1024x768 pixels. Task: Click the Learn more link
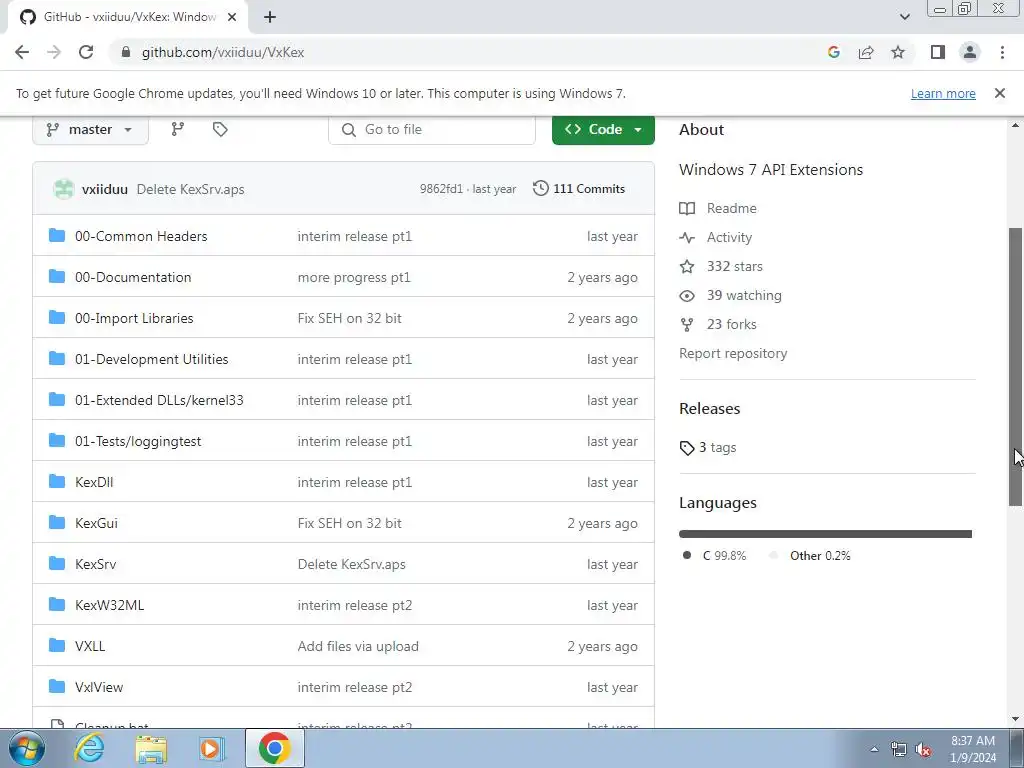click(x=943, y=94)
